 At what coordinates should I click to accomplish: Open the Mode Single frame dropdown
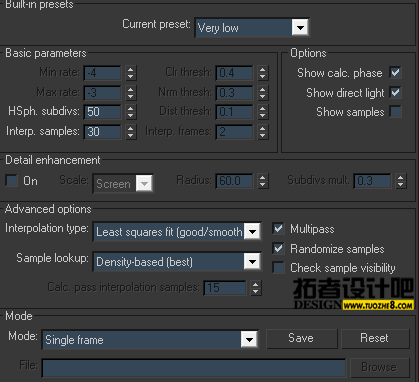[x=150, y=340]
